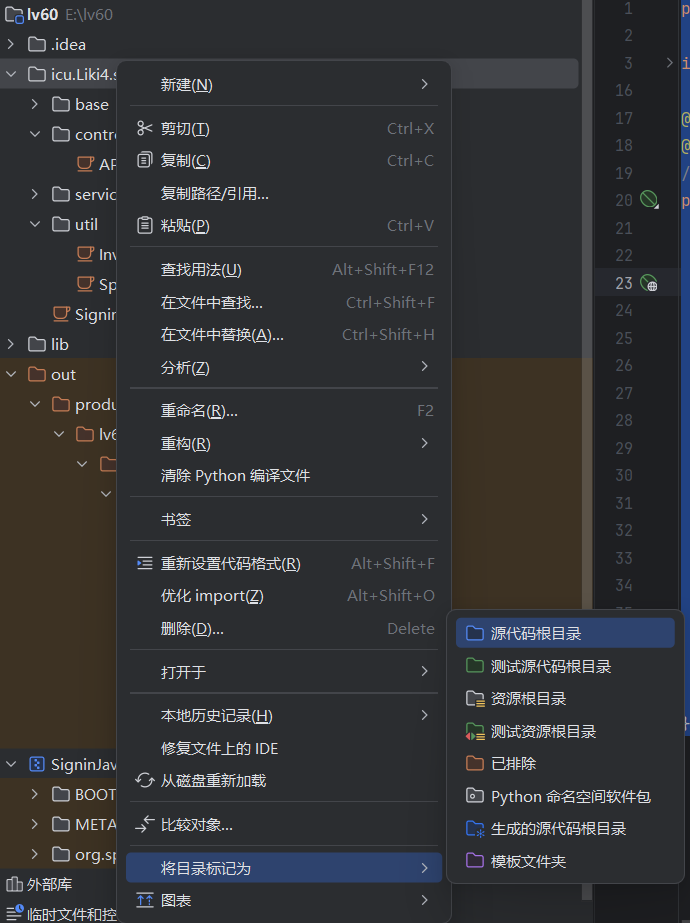The image size is (690, 923).
Task: Mark directory as 模板文件夹
Action: pos(565,861)
